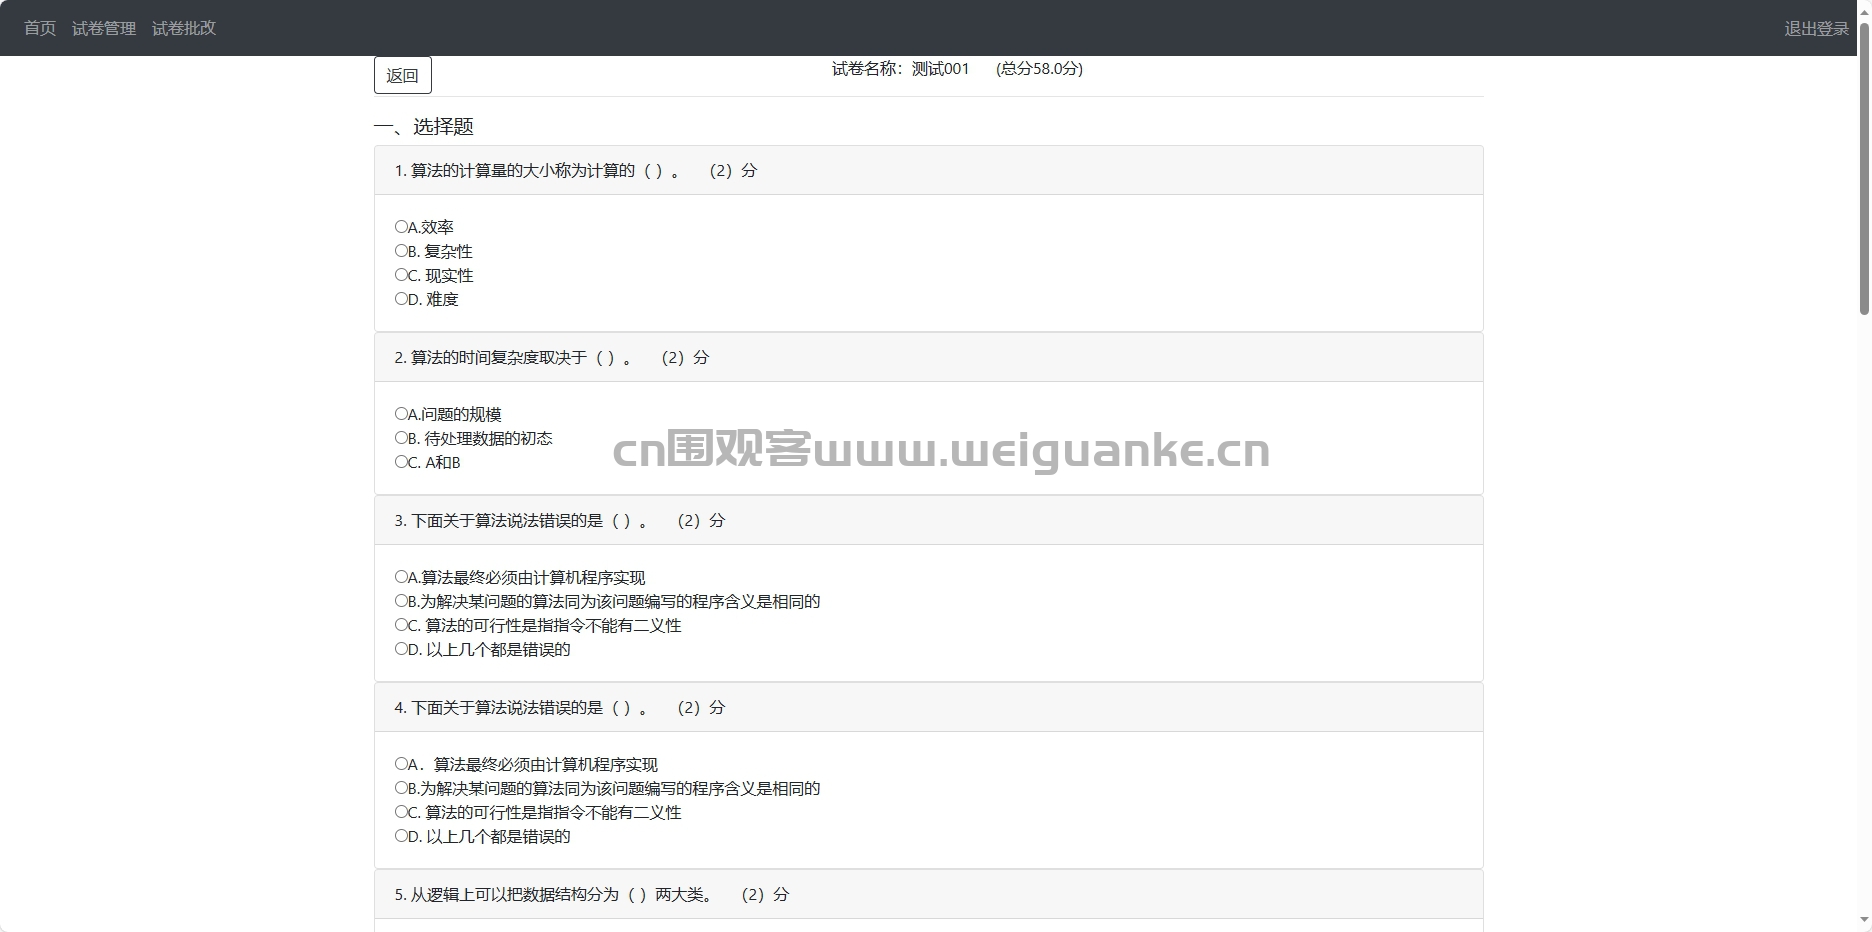Click the page vertical scrollbar thumb

[x=1864, y=168]
